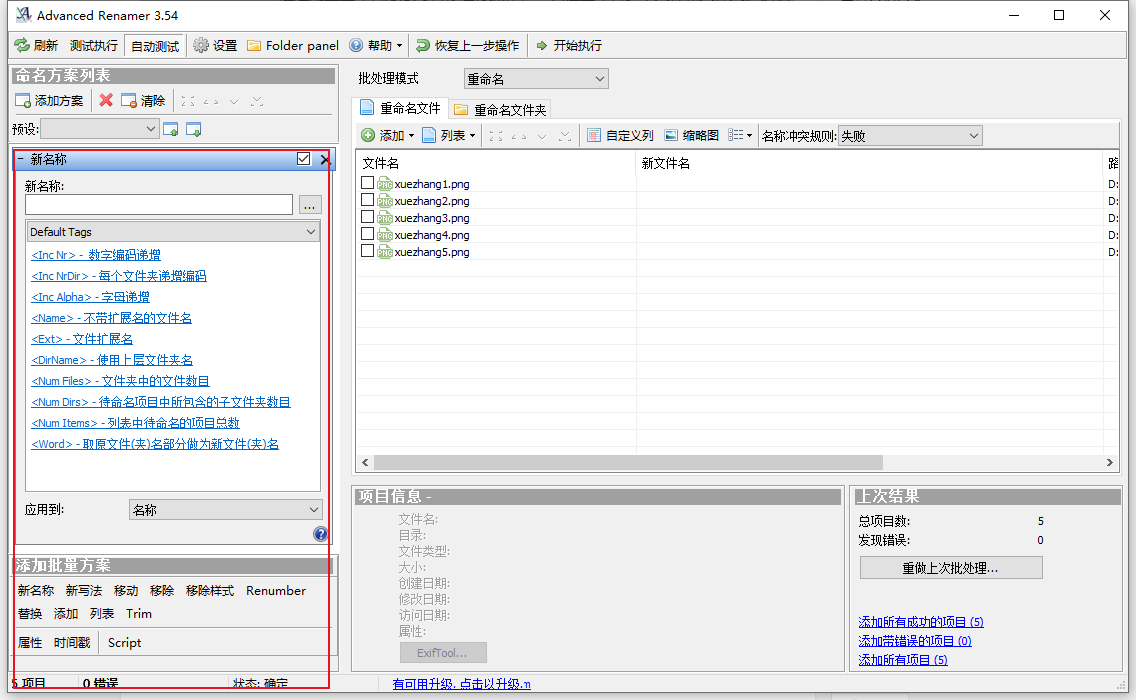Viewport: 1136px width, 700px height.
Task: Close the 新名称 method panel
Action: click(325, 159)
